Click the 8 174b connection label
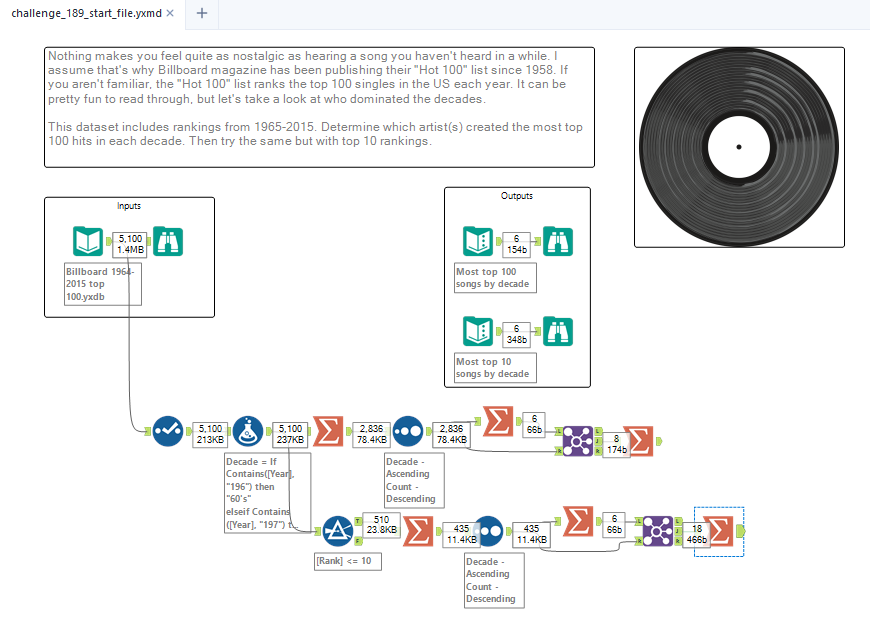Image resolution: width=870 pixels, height=617 pixels. coord(616,444)
